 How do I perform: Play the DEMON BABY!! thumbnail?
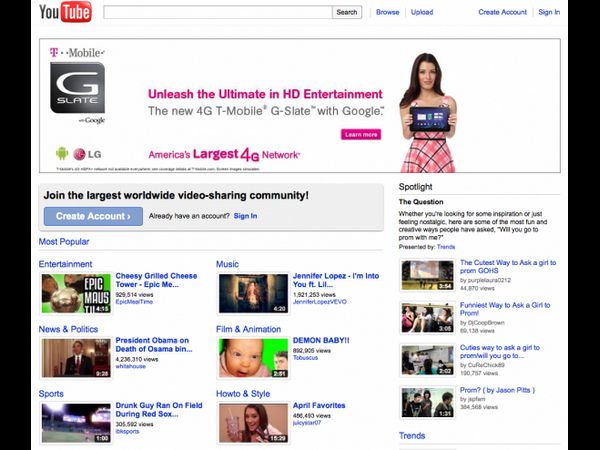point(253,358)
